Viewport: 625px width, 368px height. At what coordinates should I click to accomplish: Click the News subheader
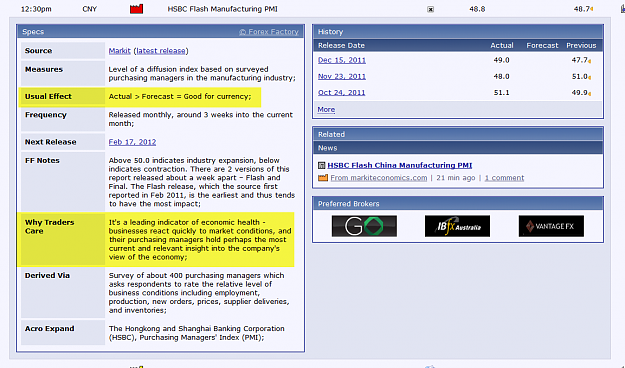click(458, 148)
